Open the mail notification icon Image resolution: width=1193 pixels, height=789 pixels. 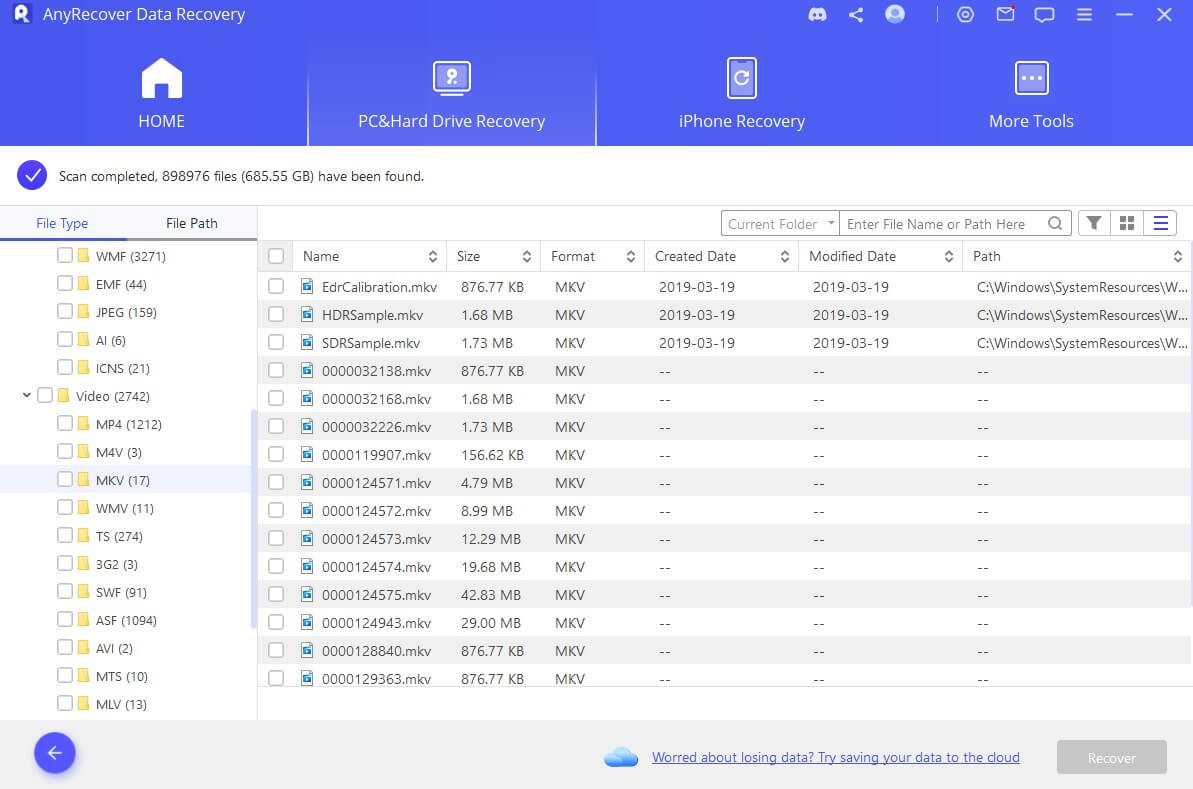tap(1005, 15)
